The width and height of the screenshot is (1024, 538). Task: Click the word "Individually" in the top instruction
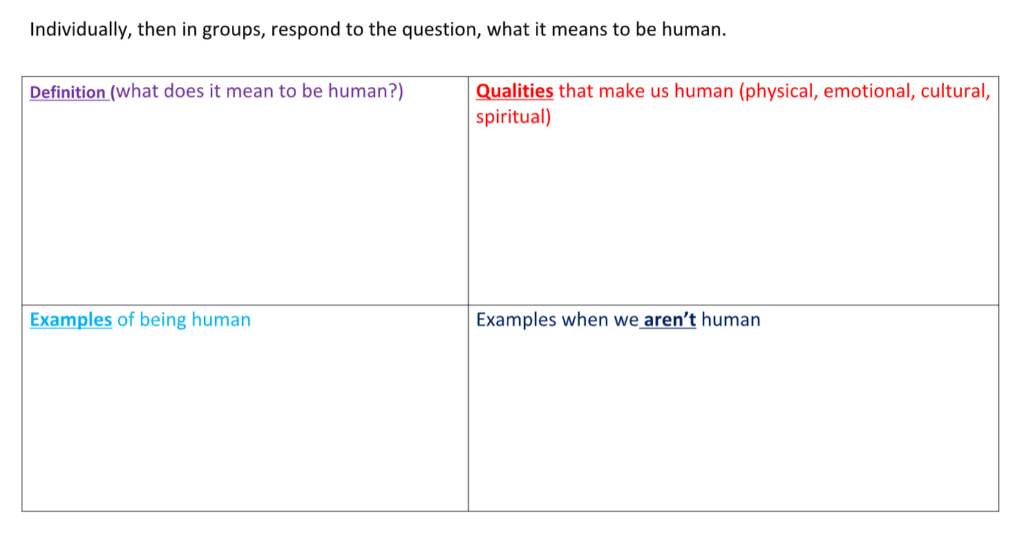point(77,30)
